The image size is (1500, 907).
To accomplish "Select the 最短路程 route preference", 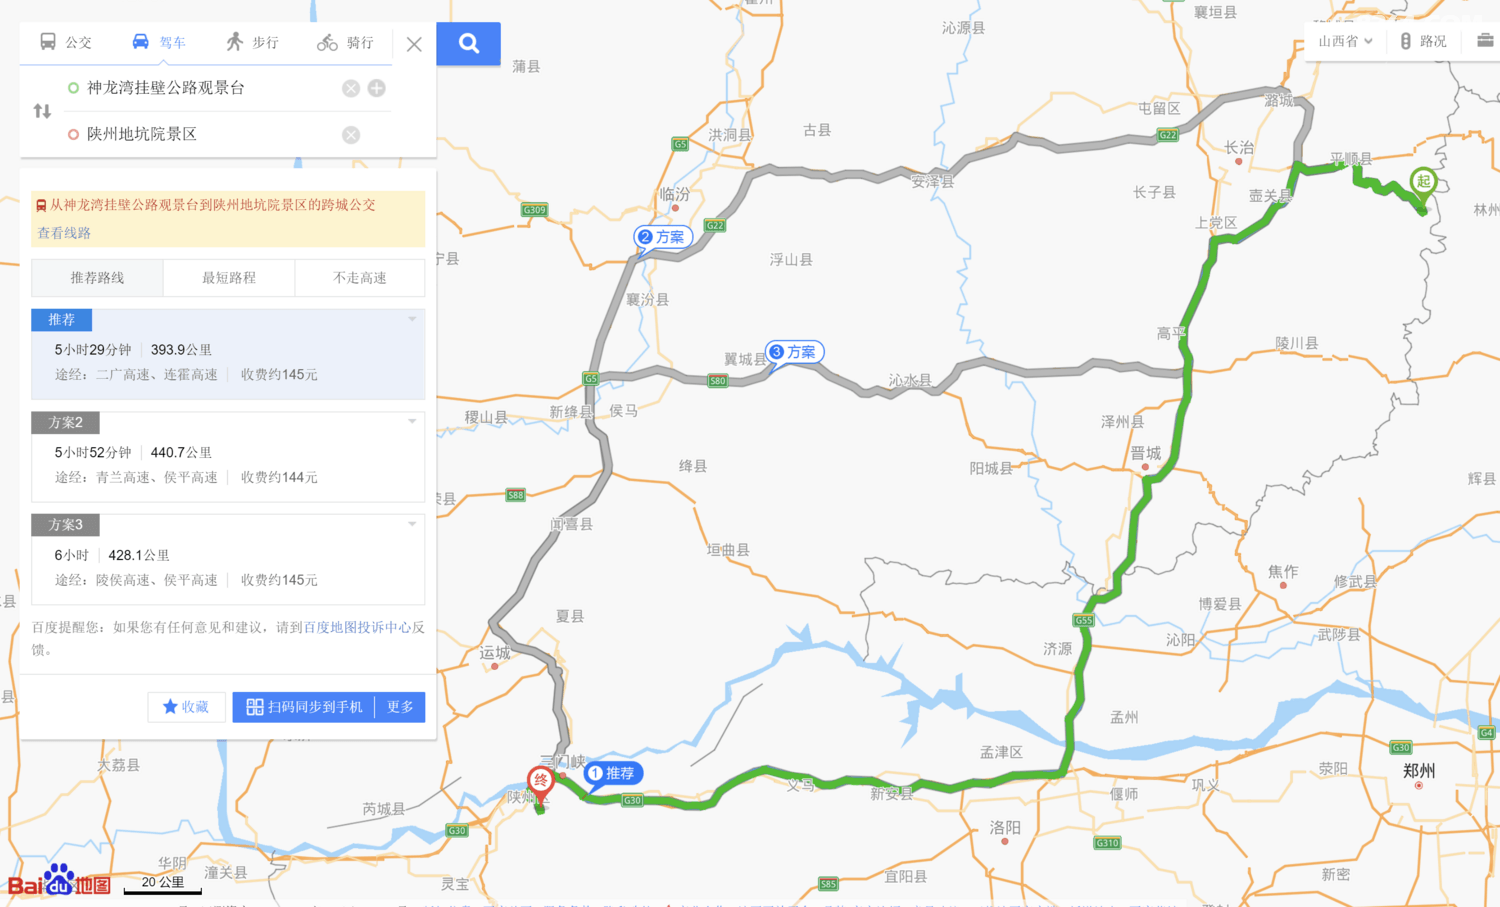I will click(229, 278).
